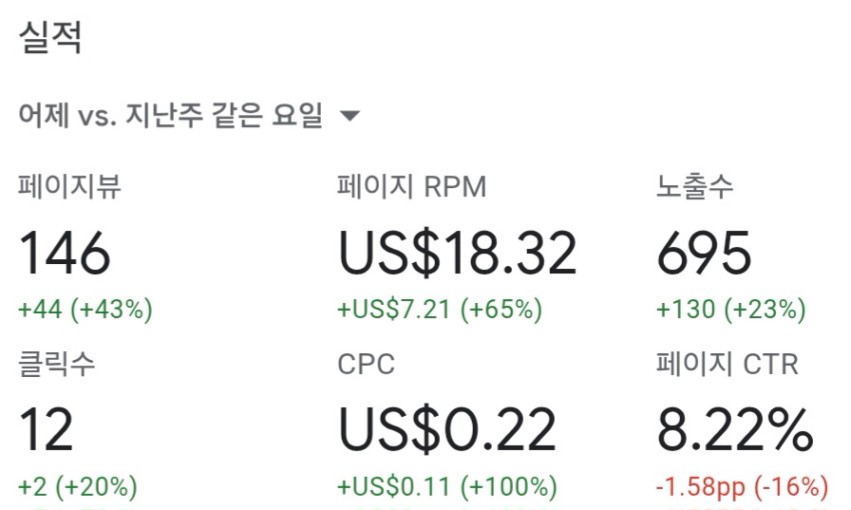
Task: Click the 실적 section heading
Action: [x=50, y=37]
